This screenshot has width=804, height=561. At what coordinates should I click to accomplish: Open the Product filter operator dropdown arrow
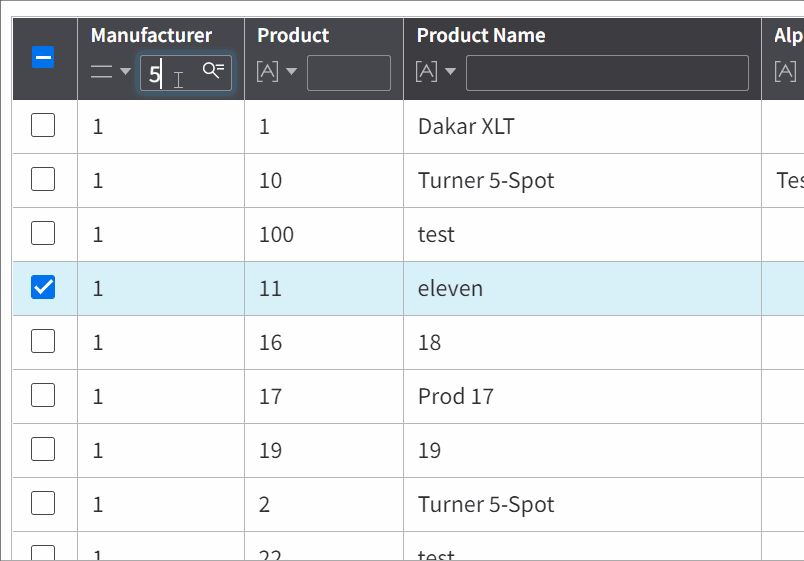pos(291,71)
